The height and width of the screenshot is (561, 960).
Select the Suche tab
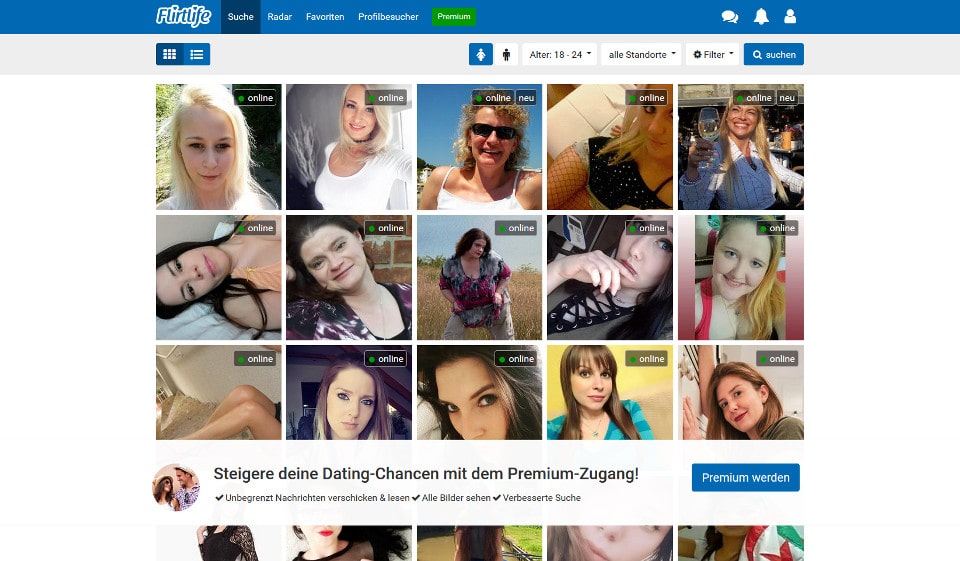[x=241, y=17]
